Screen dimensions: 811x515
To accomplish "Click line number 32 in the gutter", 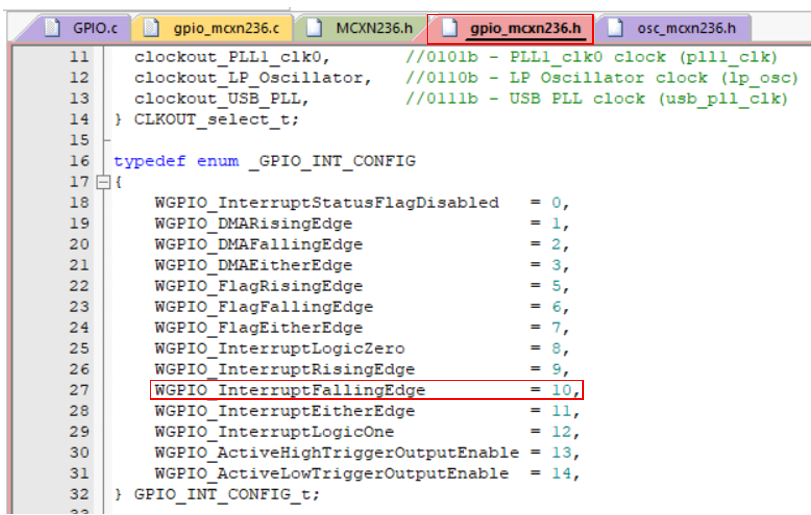I will coord(79,494).
